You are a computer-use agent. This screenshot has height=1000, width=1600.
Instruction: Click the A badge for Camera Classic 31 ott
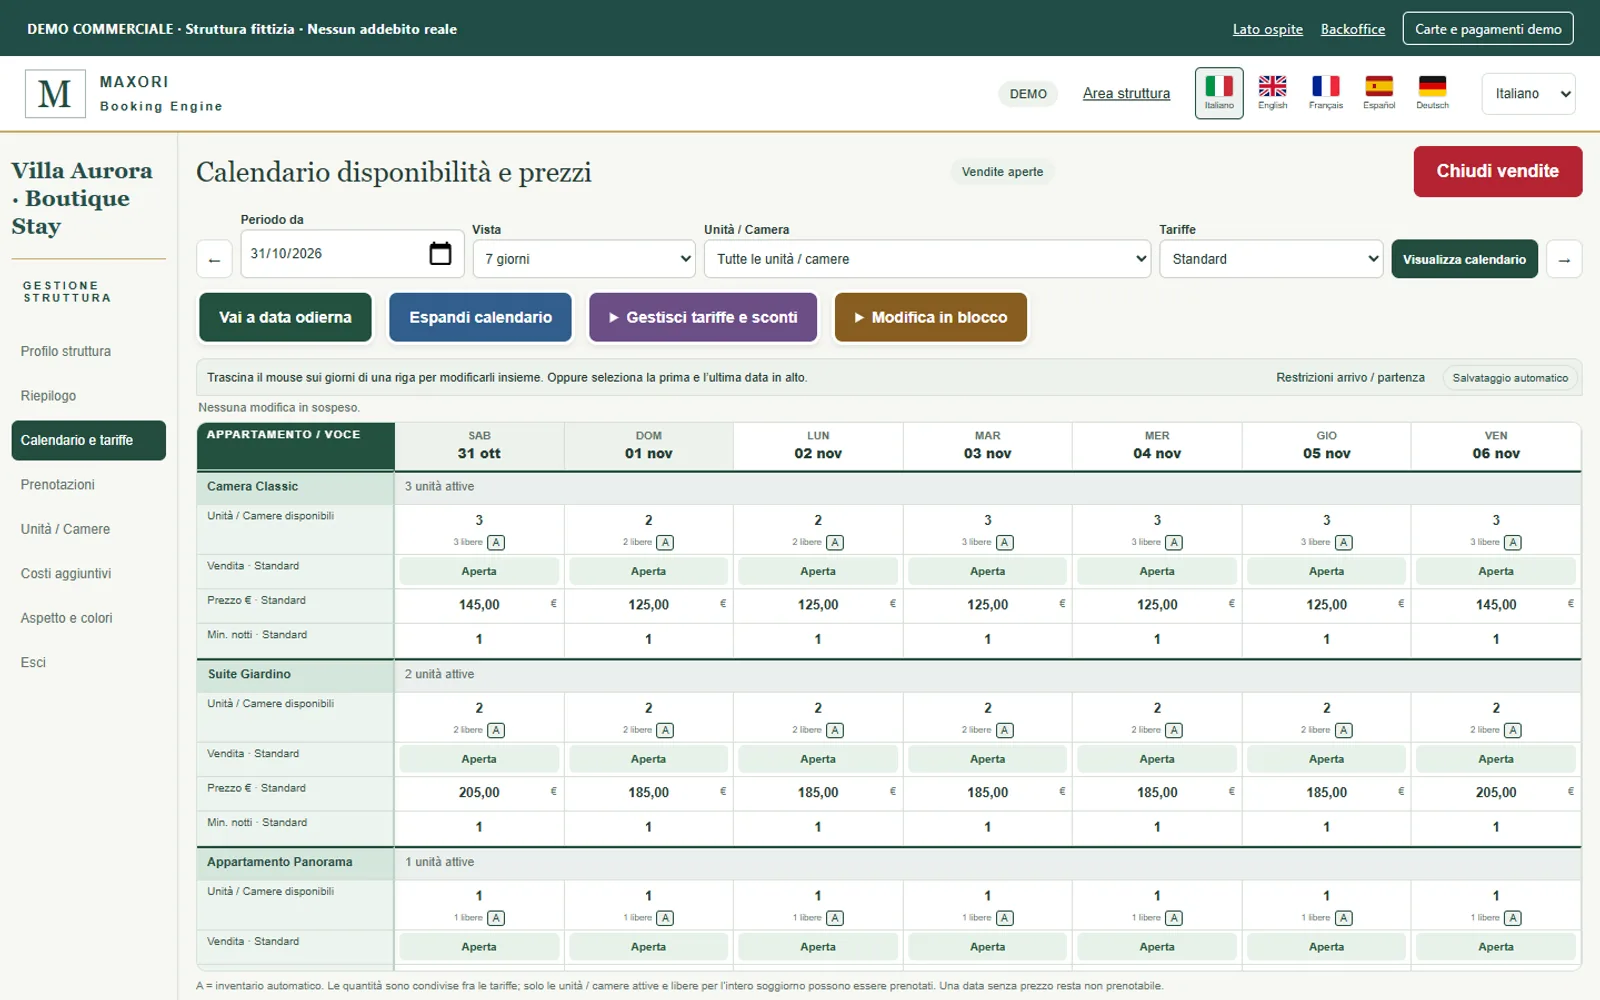click(x=496, y=542)
